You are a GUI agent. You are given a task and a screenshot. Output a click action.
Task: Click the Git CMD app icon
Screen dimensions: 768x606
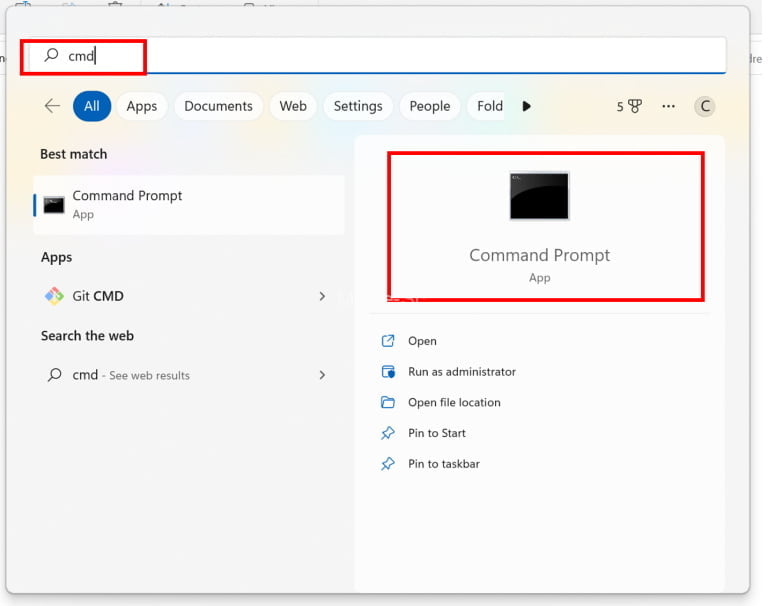tap(55, 296)
